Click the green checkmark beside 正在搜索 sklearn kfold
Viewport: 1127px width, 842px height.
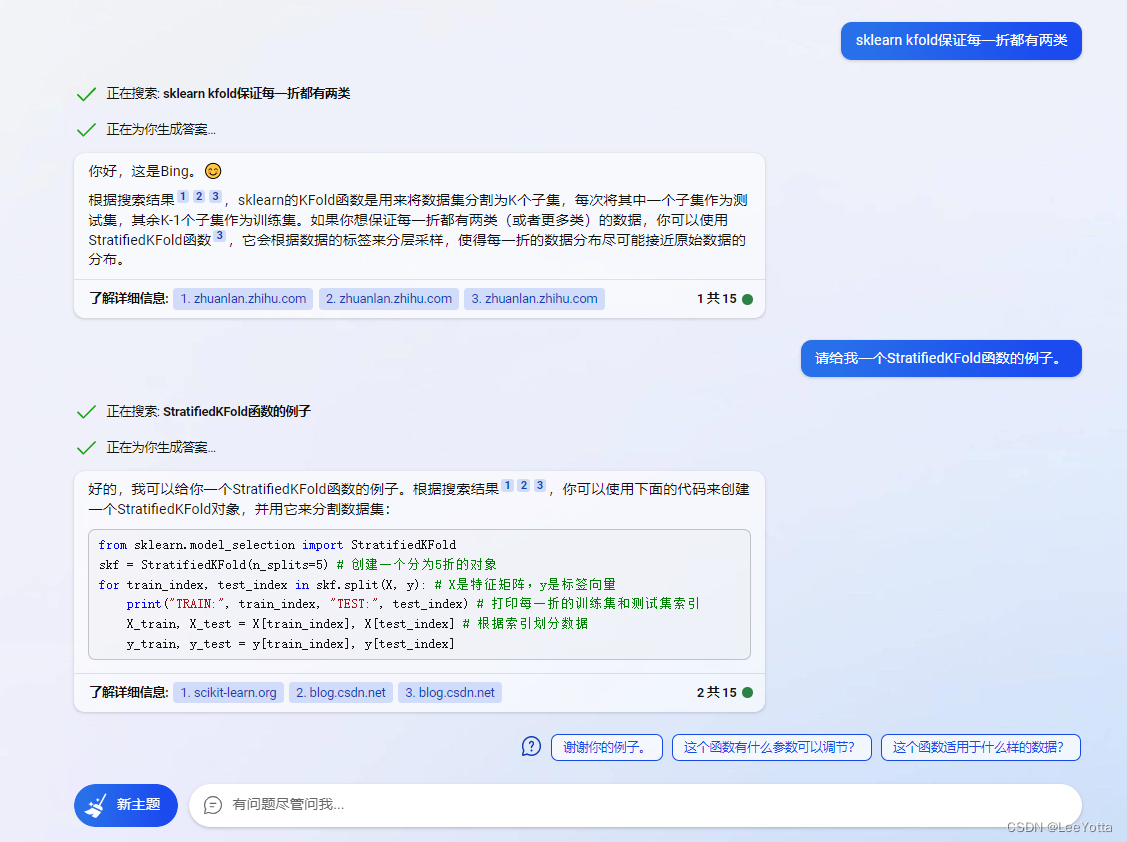coord(85,94)
